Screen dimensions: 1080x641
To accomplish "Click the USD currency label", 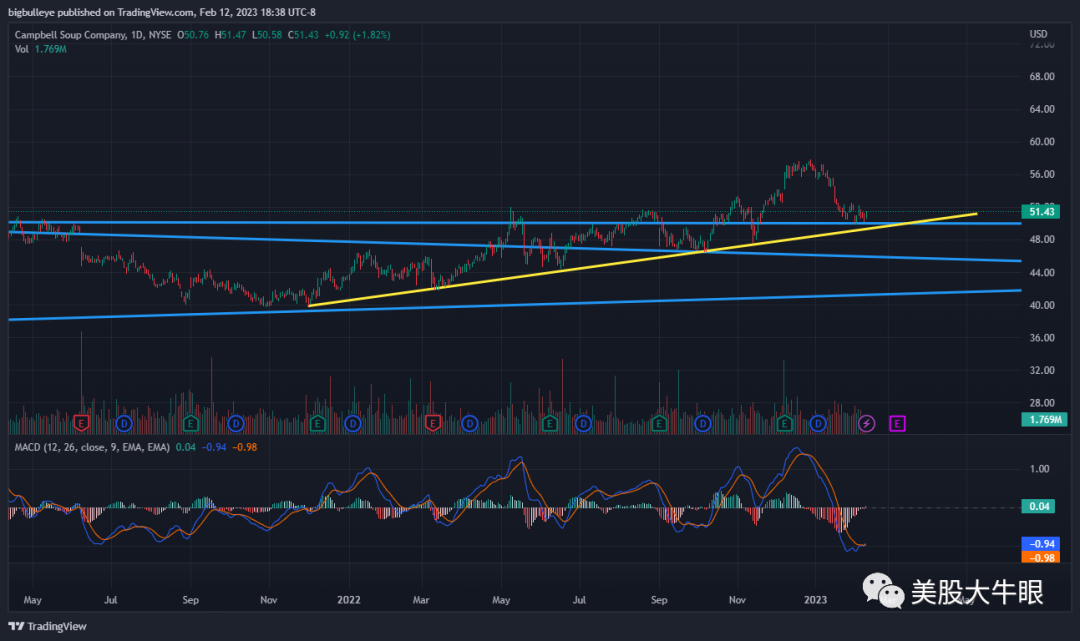I will (x=1039, y=34).
